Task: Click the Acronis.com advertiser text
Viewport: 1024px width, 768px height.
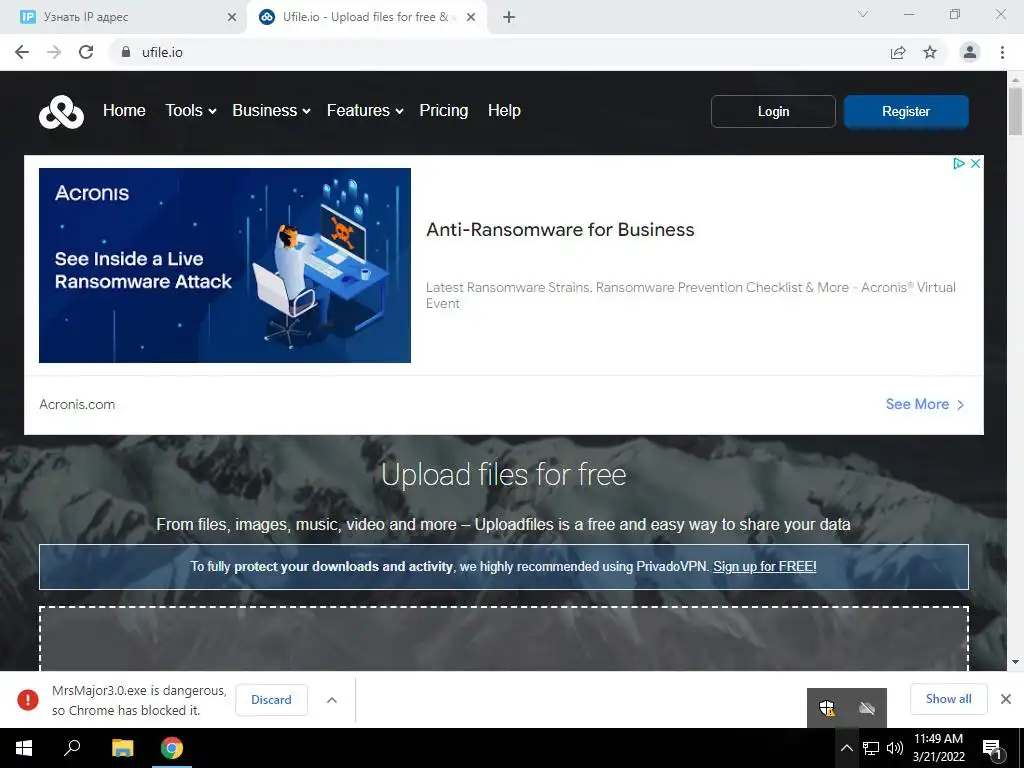Action: (77, 404)
